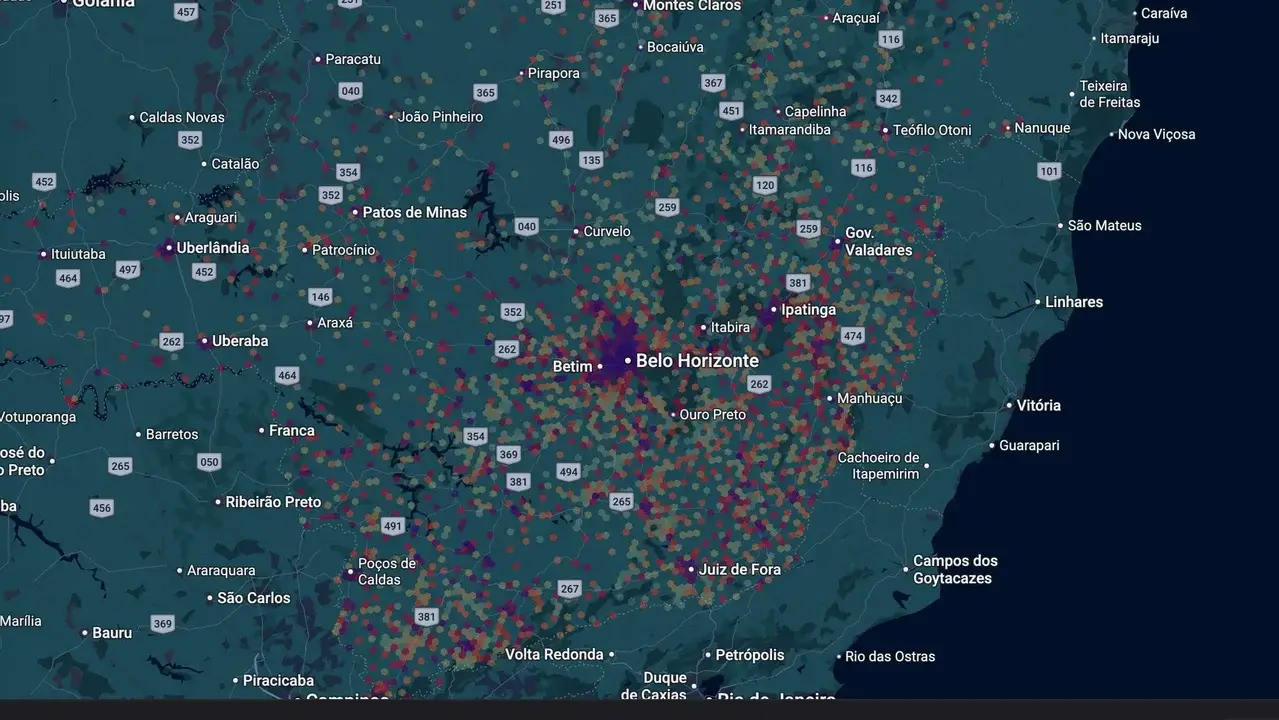Select the Teixeira de Freitas label
This screenshot has width=1279, height=720.
(x=1109, y=94)
